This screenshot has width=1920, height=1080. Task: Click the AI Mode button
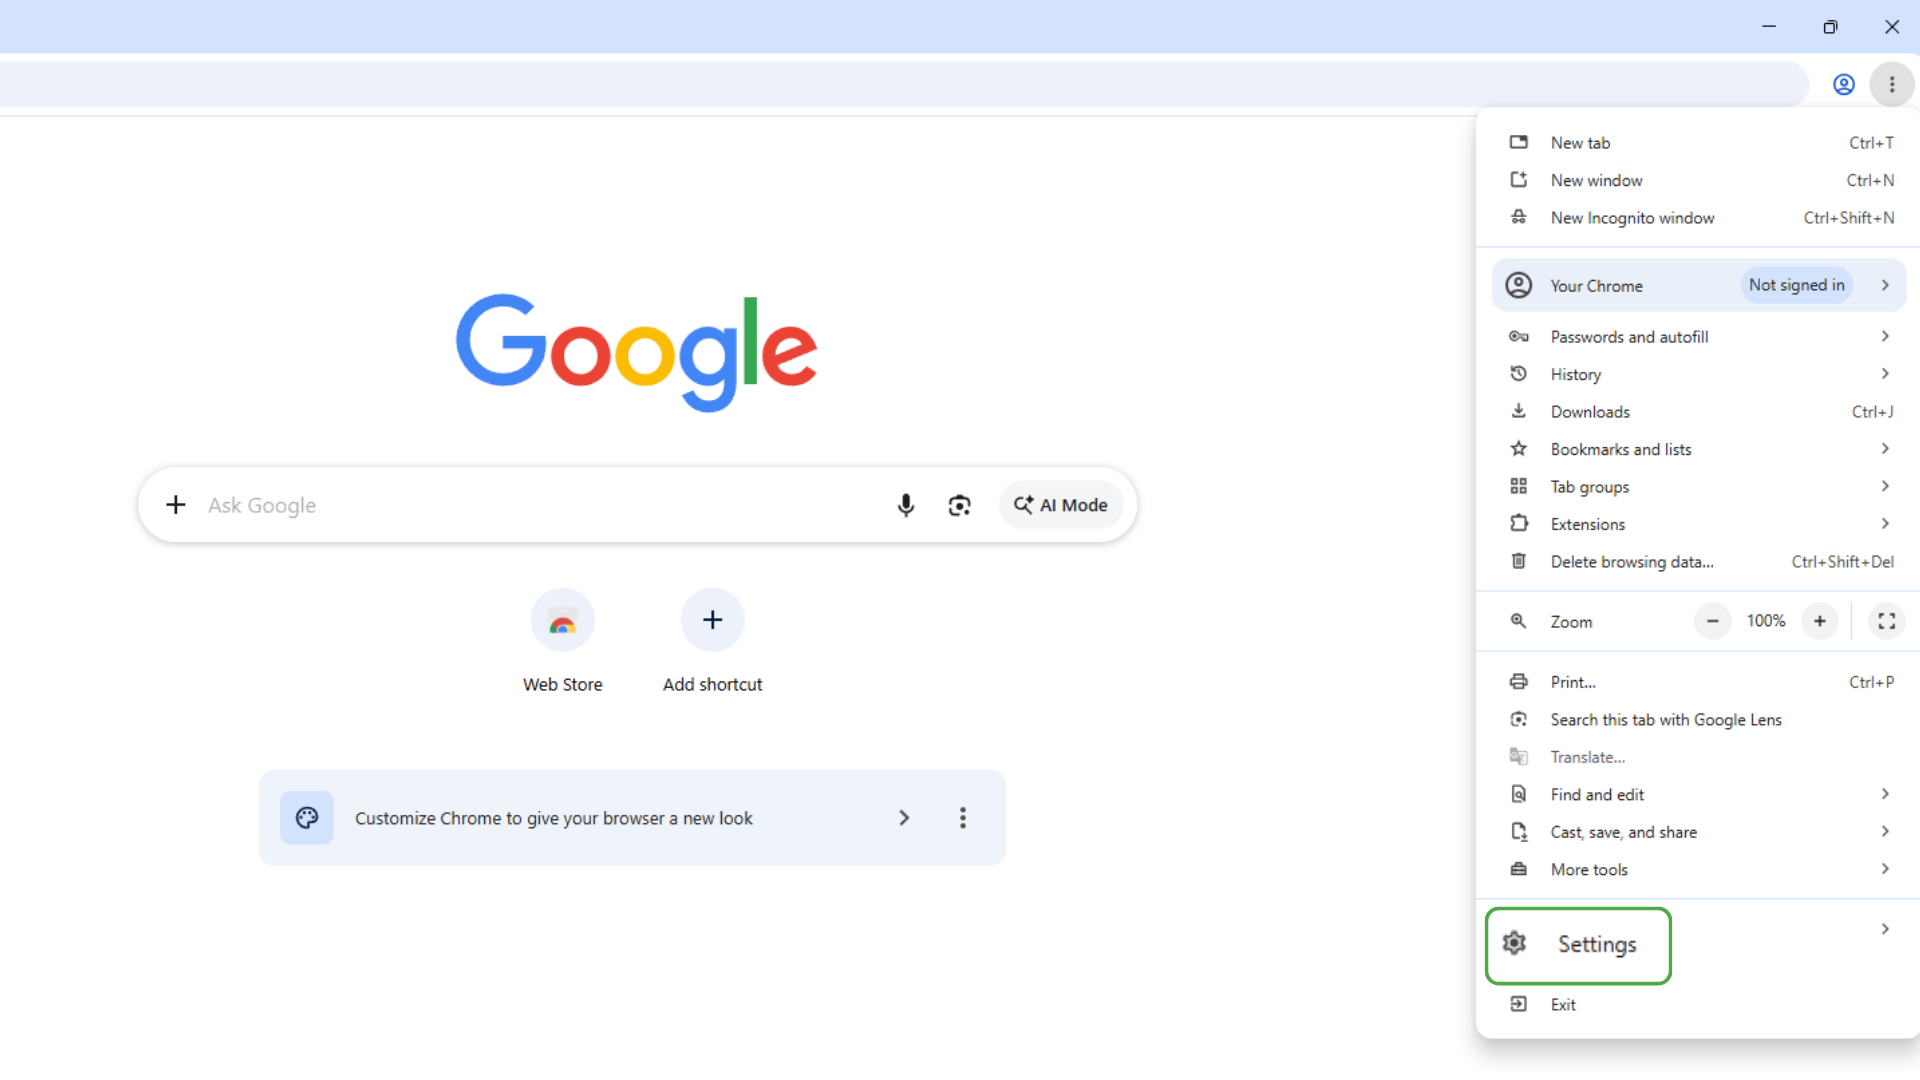(x=1060, y=505)
